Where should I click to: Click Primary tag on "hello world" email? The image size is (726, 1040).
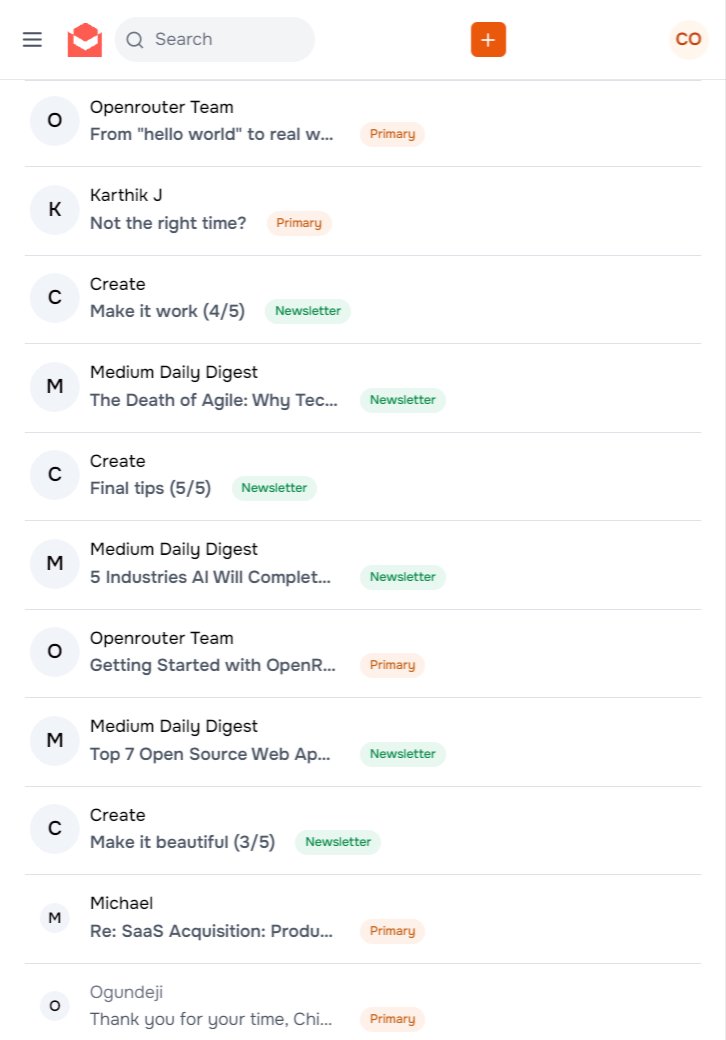click(392, 134)
